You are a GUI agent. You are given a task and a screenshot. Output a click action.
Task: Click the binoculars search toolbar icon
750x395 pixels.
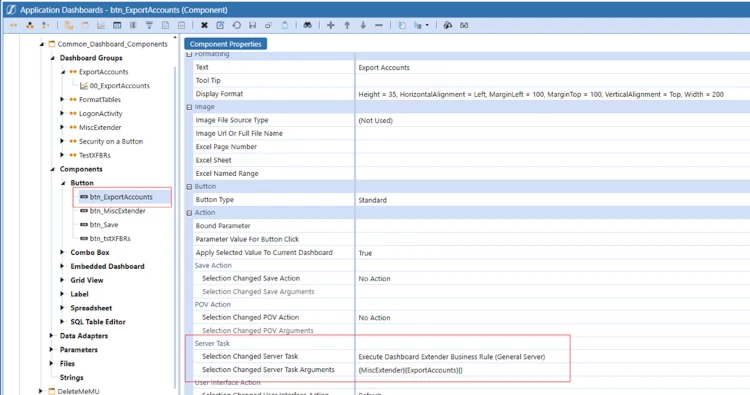(x=308, y=25)
